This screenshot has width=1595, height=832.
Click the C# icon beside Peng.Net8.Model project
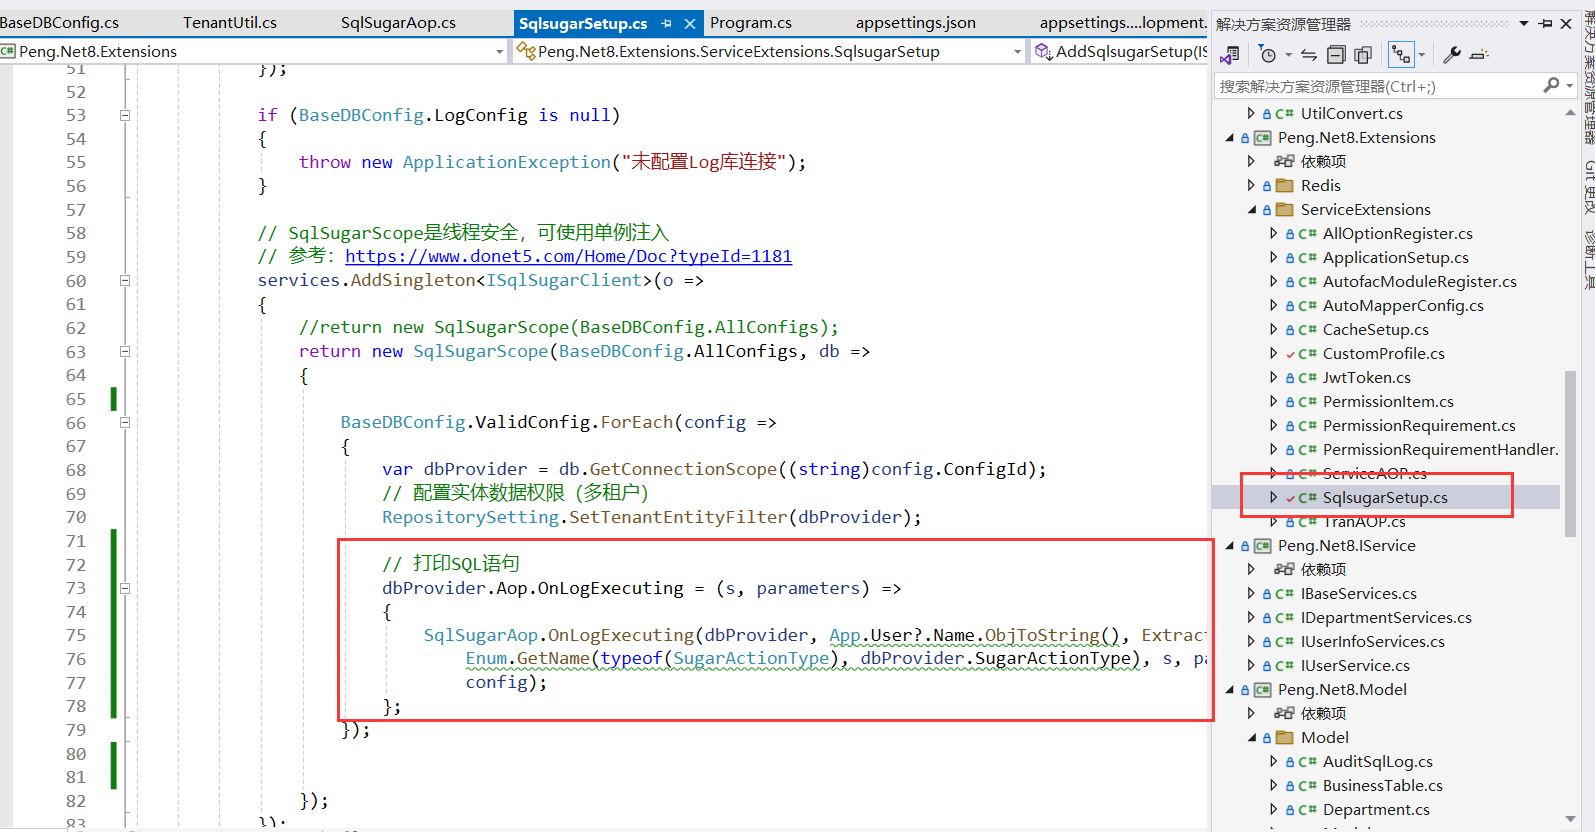(x=1262, y=690)
